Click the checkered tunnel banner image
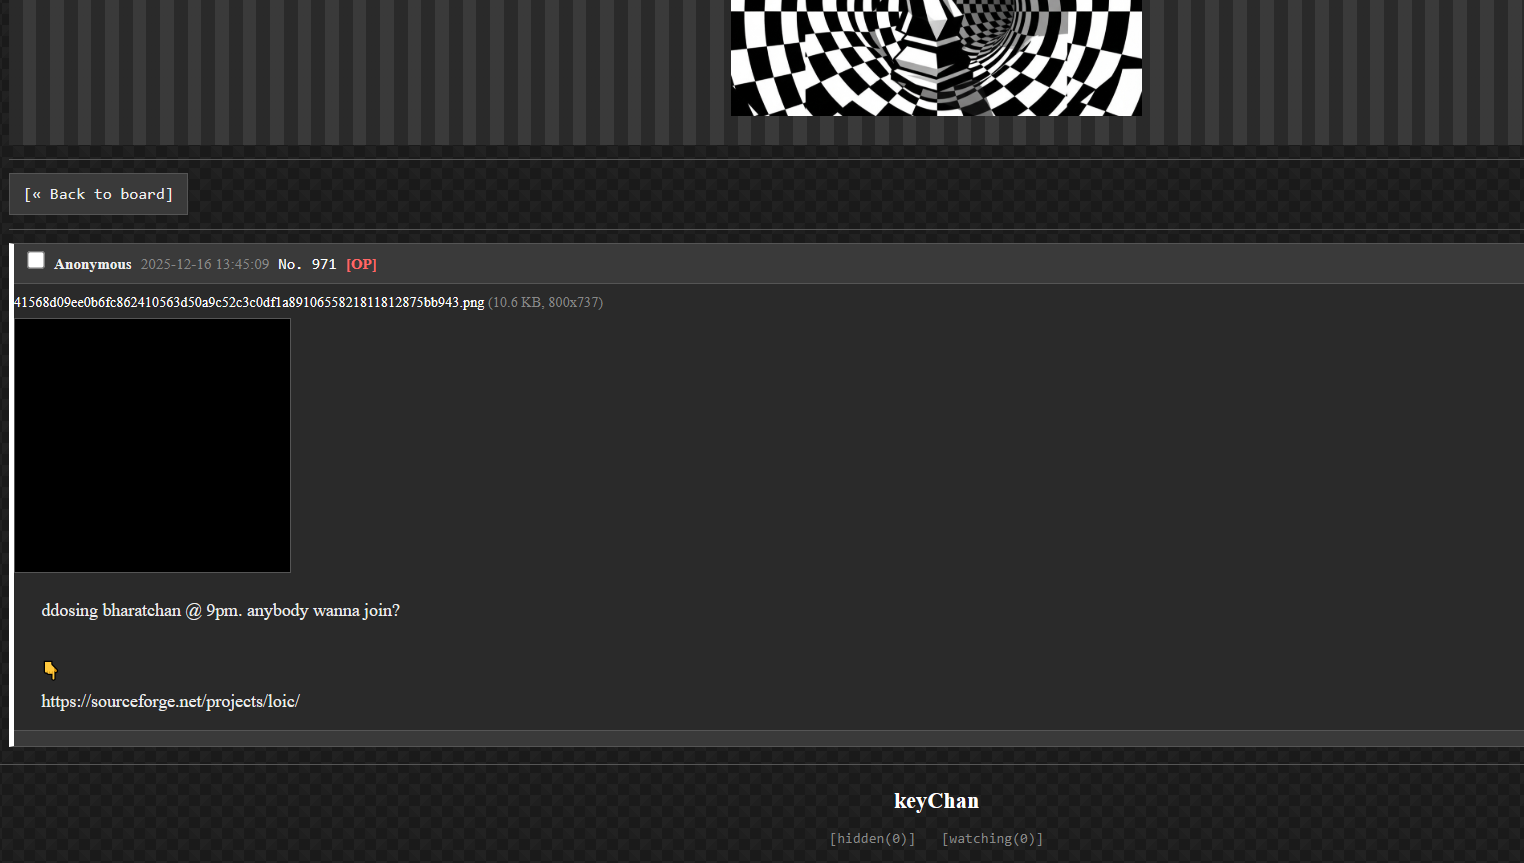This screenshot has height=863, width=1524. pos(936,58)
